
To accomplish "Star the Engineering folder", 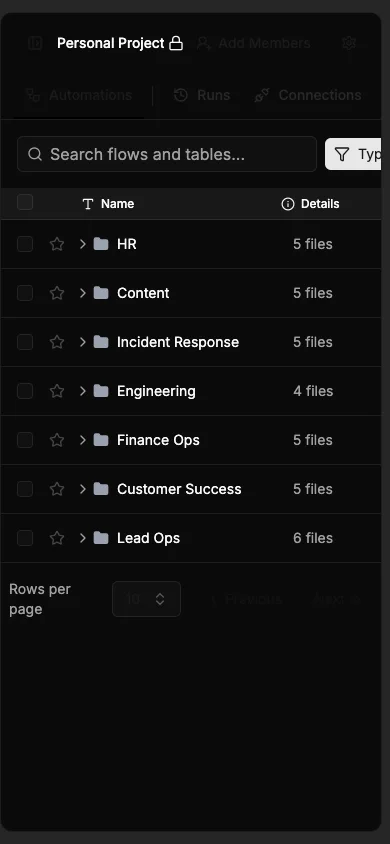I will [x=56, y=391].
